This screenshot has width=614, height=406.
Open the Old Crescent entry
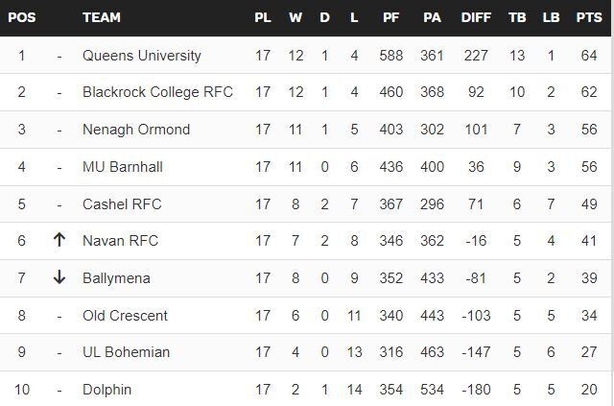pos(125,316)
